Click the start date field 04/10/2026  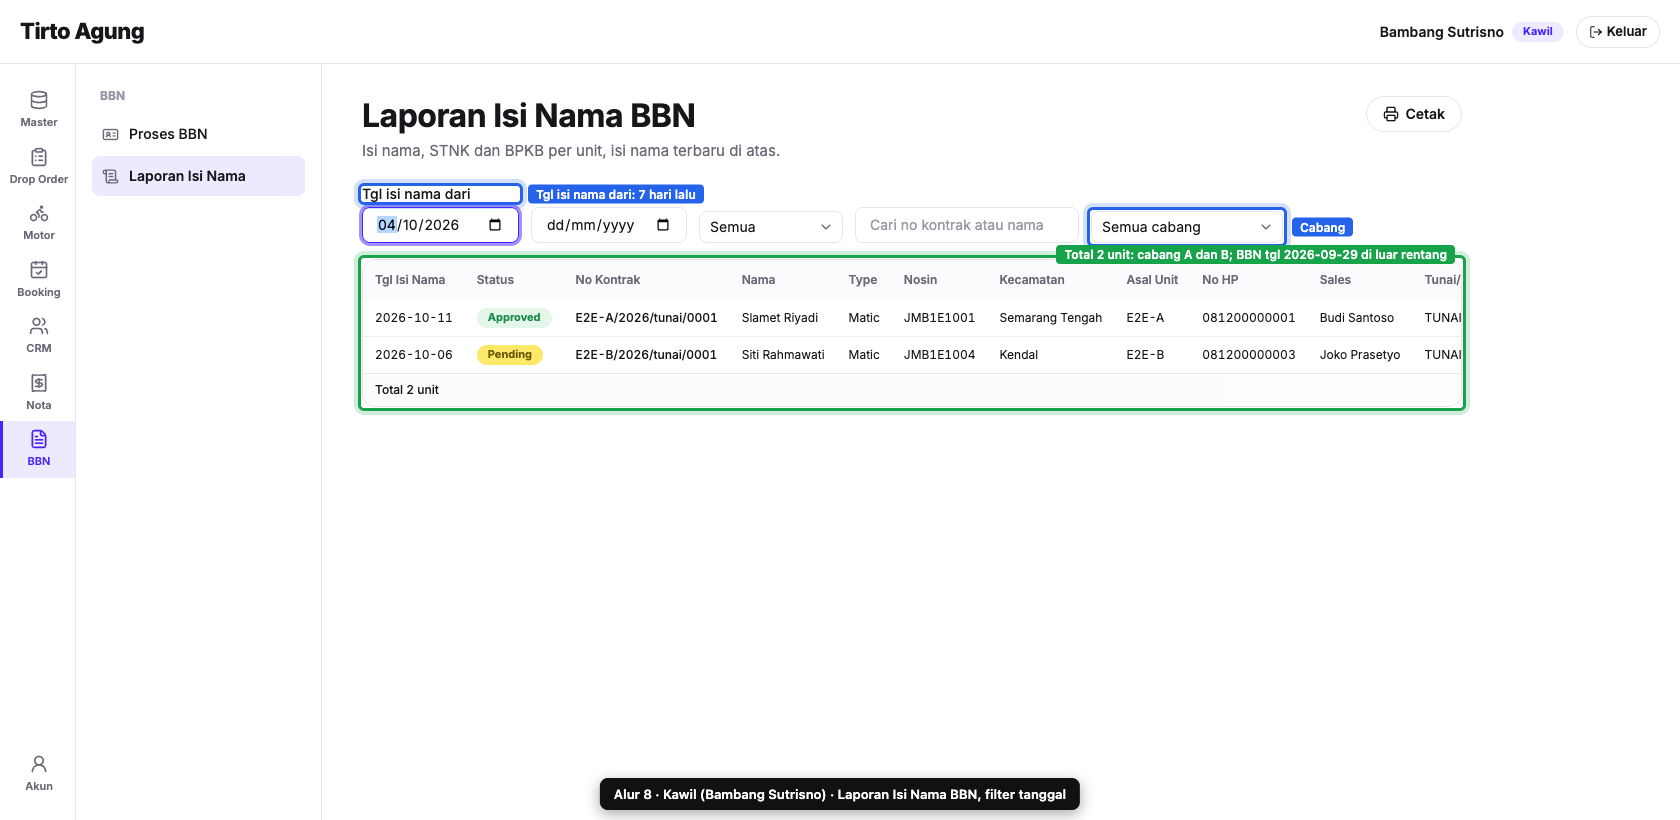440,225
